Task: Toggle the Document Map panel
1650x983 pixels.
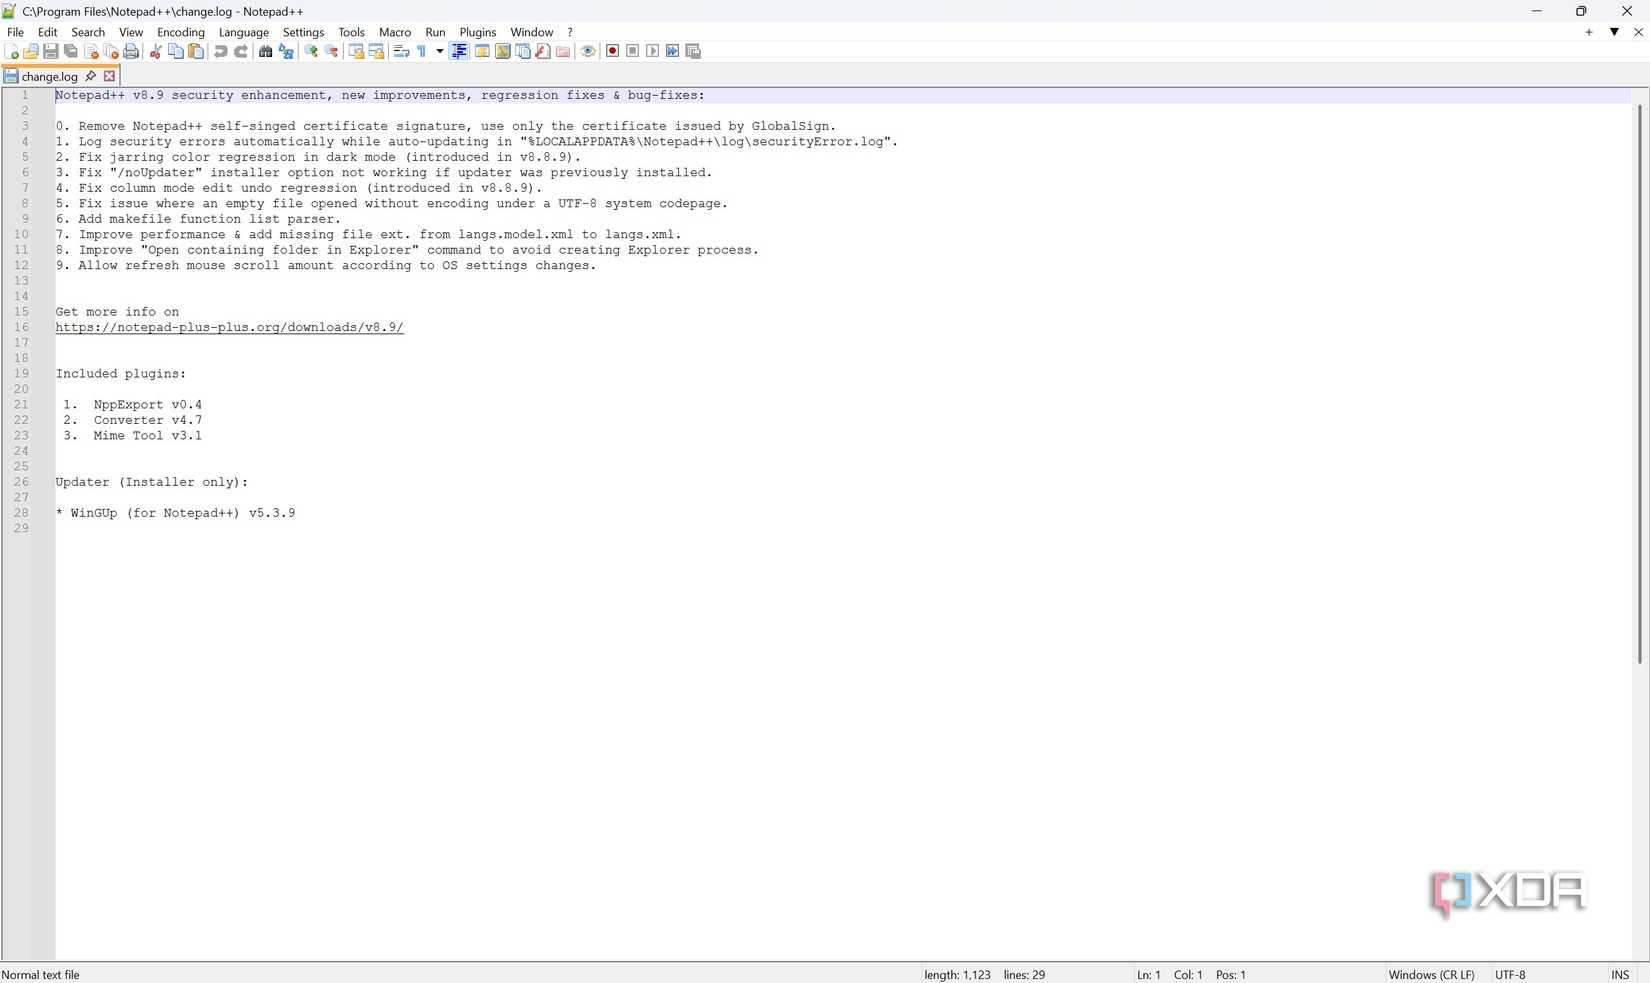Action: click(503, 51)
